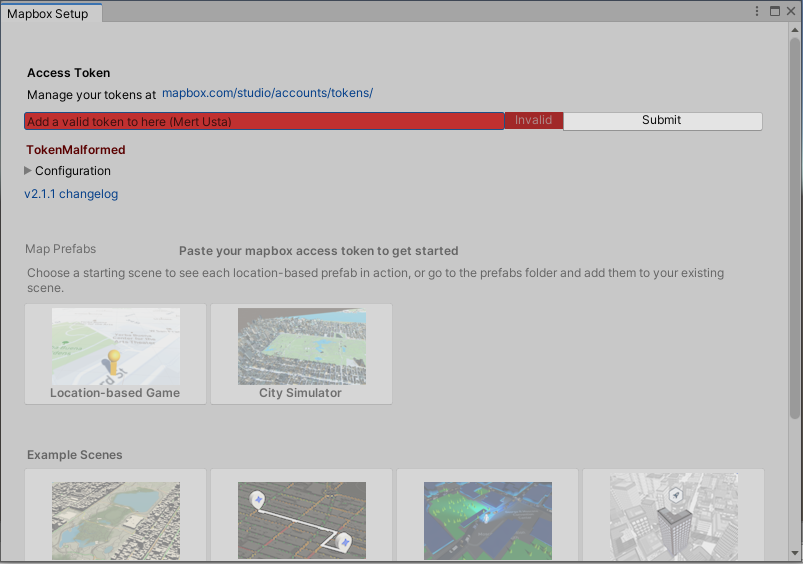Open the mapbox.com/studio/accounts/tokens/ link
Screen dimensions: 803x564
pos(267,93)
